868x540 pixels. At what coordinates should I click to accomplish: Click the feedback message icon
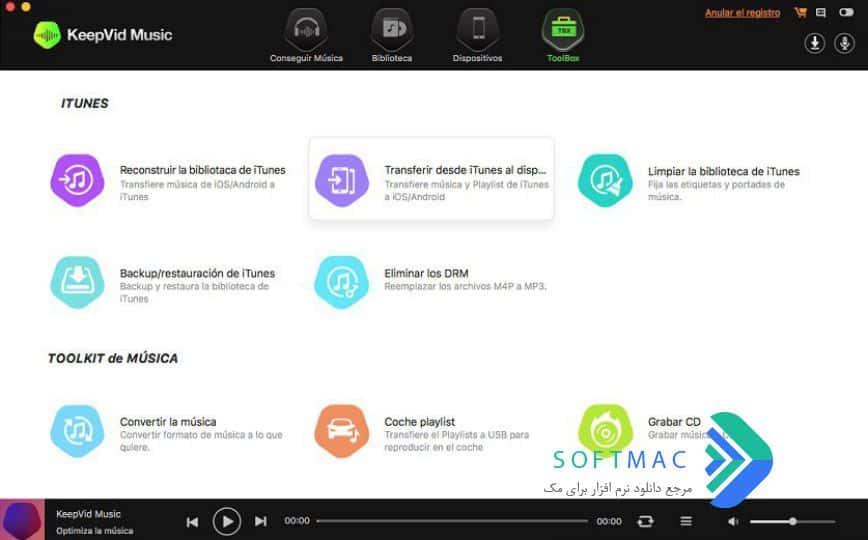click(821, 12)
